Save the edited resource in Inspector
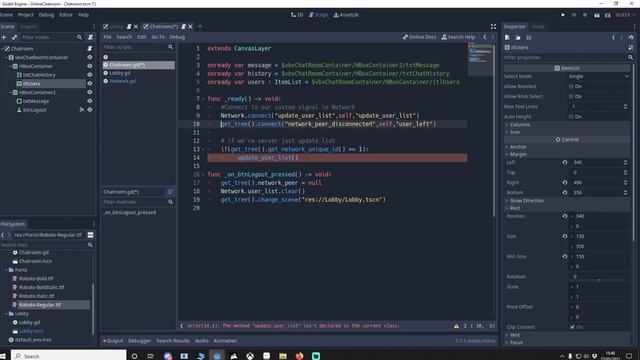 529,37
